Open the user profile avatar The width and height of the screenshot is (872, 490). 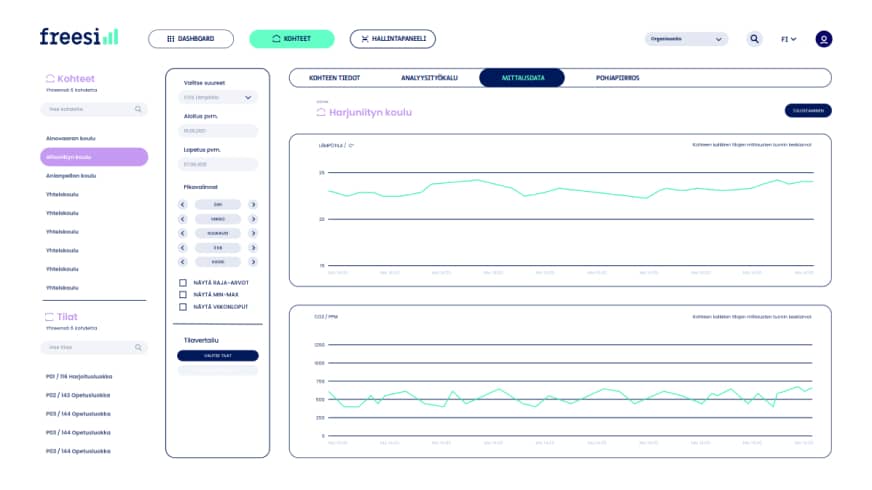click(x=824, y=39)
